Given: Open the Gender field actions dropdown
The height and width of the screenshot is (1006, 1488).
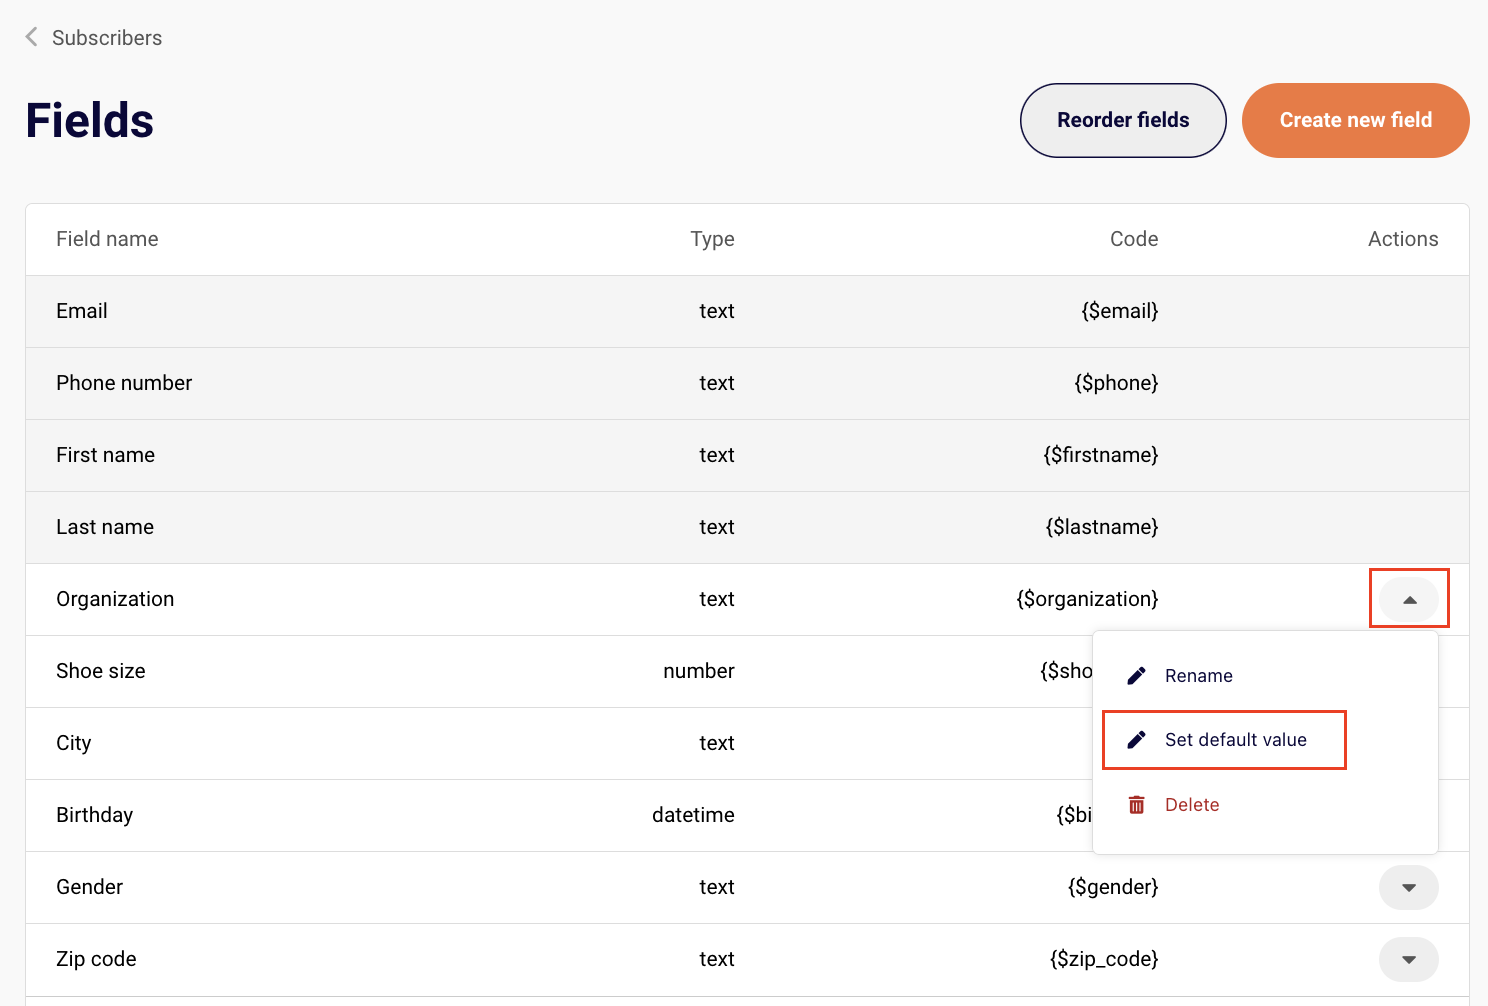Looking at the screenshot, I should (1409, 887).
